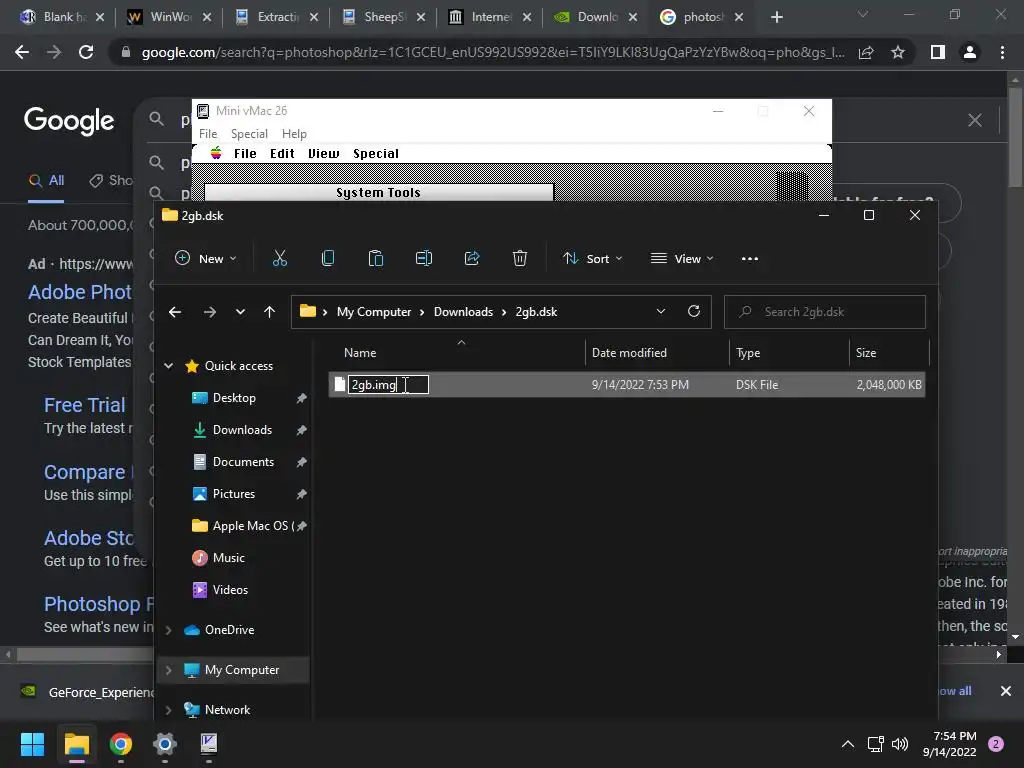
Task: Click the 2gb.img rename text box
Action: click(388, 385)
